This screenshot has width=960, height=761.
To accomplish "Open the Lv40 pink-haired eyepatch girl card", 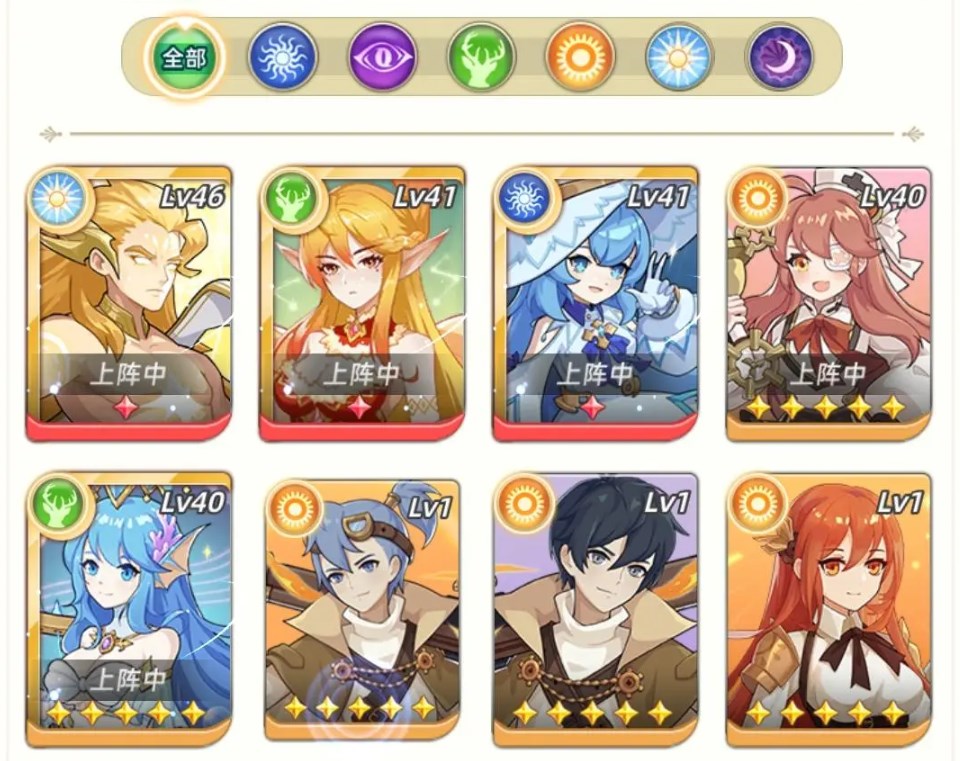I will point(829,304).
